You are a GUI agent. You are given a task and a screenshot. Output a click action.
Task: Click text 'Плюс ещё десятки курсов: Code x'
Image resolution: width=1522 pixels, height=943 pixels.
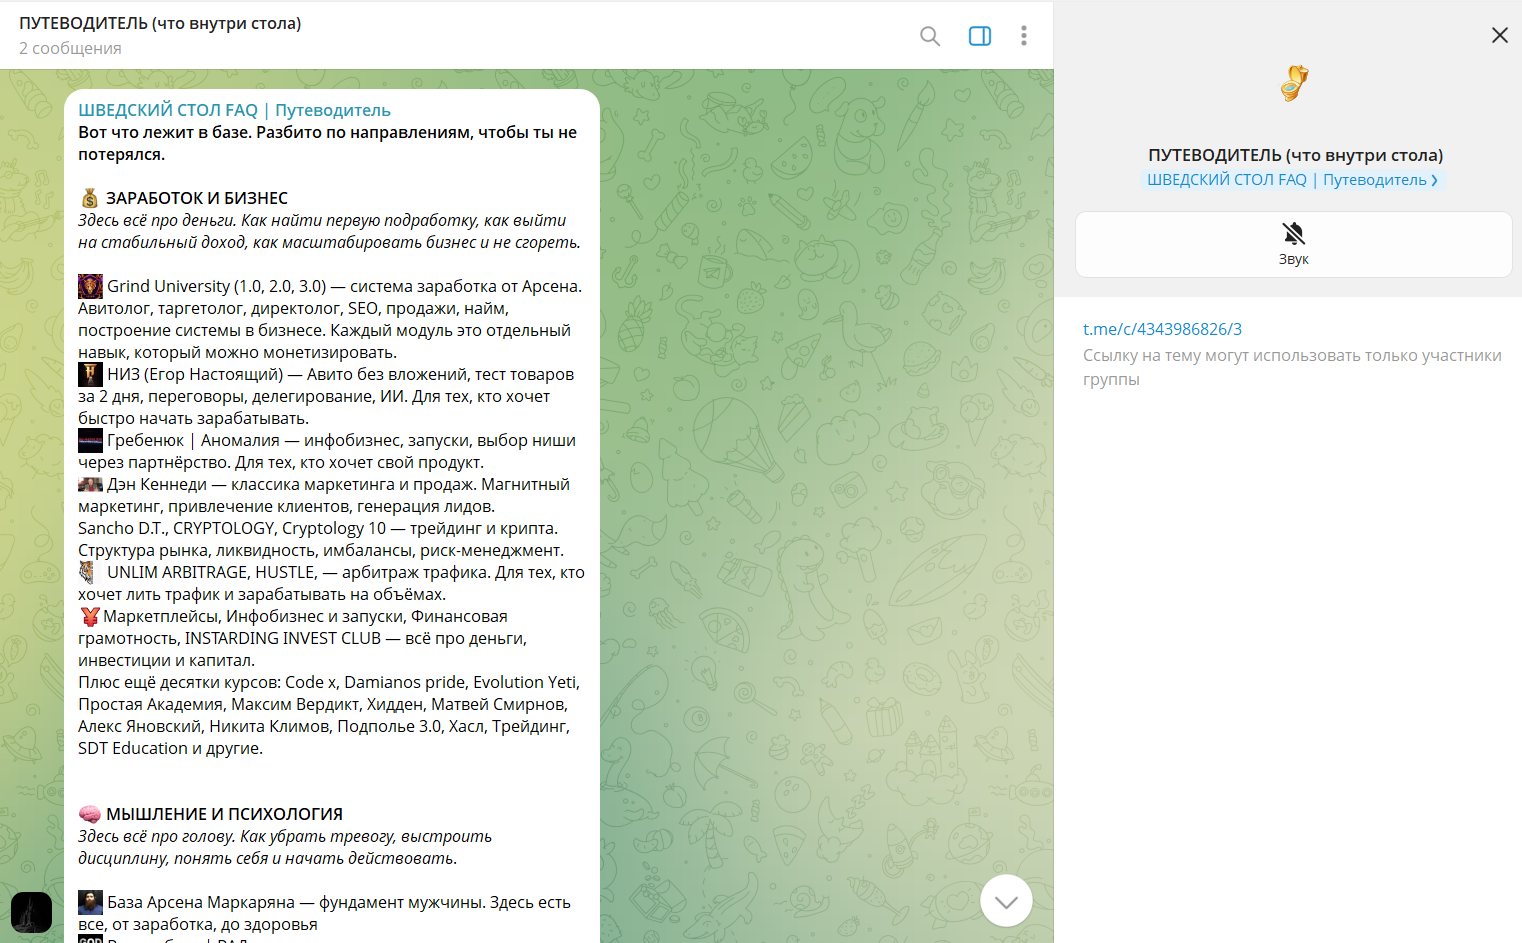coord(208,682)
